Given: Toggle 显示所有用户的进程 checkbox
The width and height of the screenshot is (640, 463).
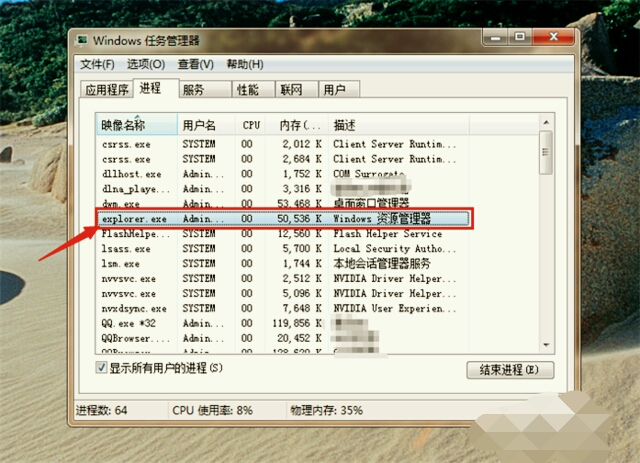Looking at the screenshot, I should (x=101, y=367).
